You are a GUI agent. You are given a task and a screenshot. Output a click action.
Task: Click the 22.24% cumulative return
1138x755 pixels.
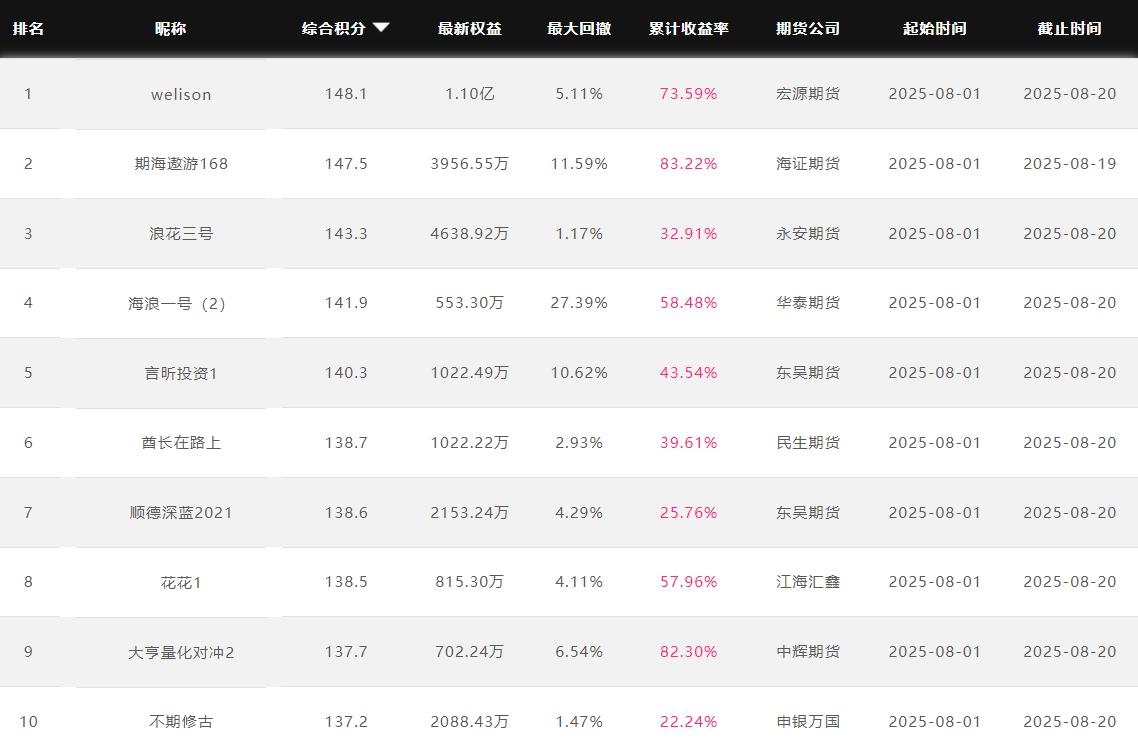tap(689, 722)
